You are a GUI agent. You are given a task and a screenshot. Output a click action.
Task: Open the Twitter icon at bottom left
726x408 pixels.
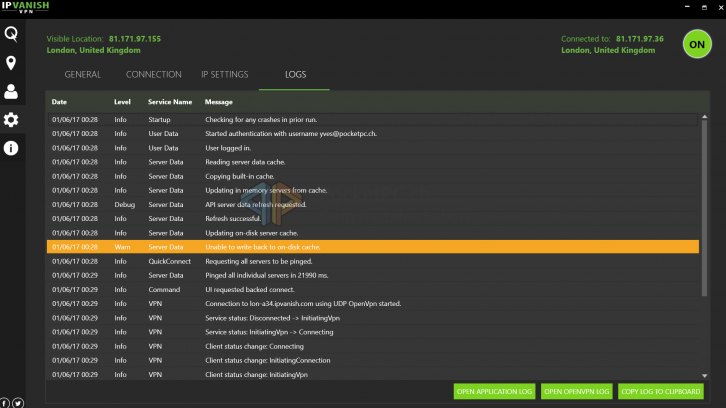18,402
